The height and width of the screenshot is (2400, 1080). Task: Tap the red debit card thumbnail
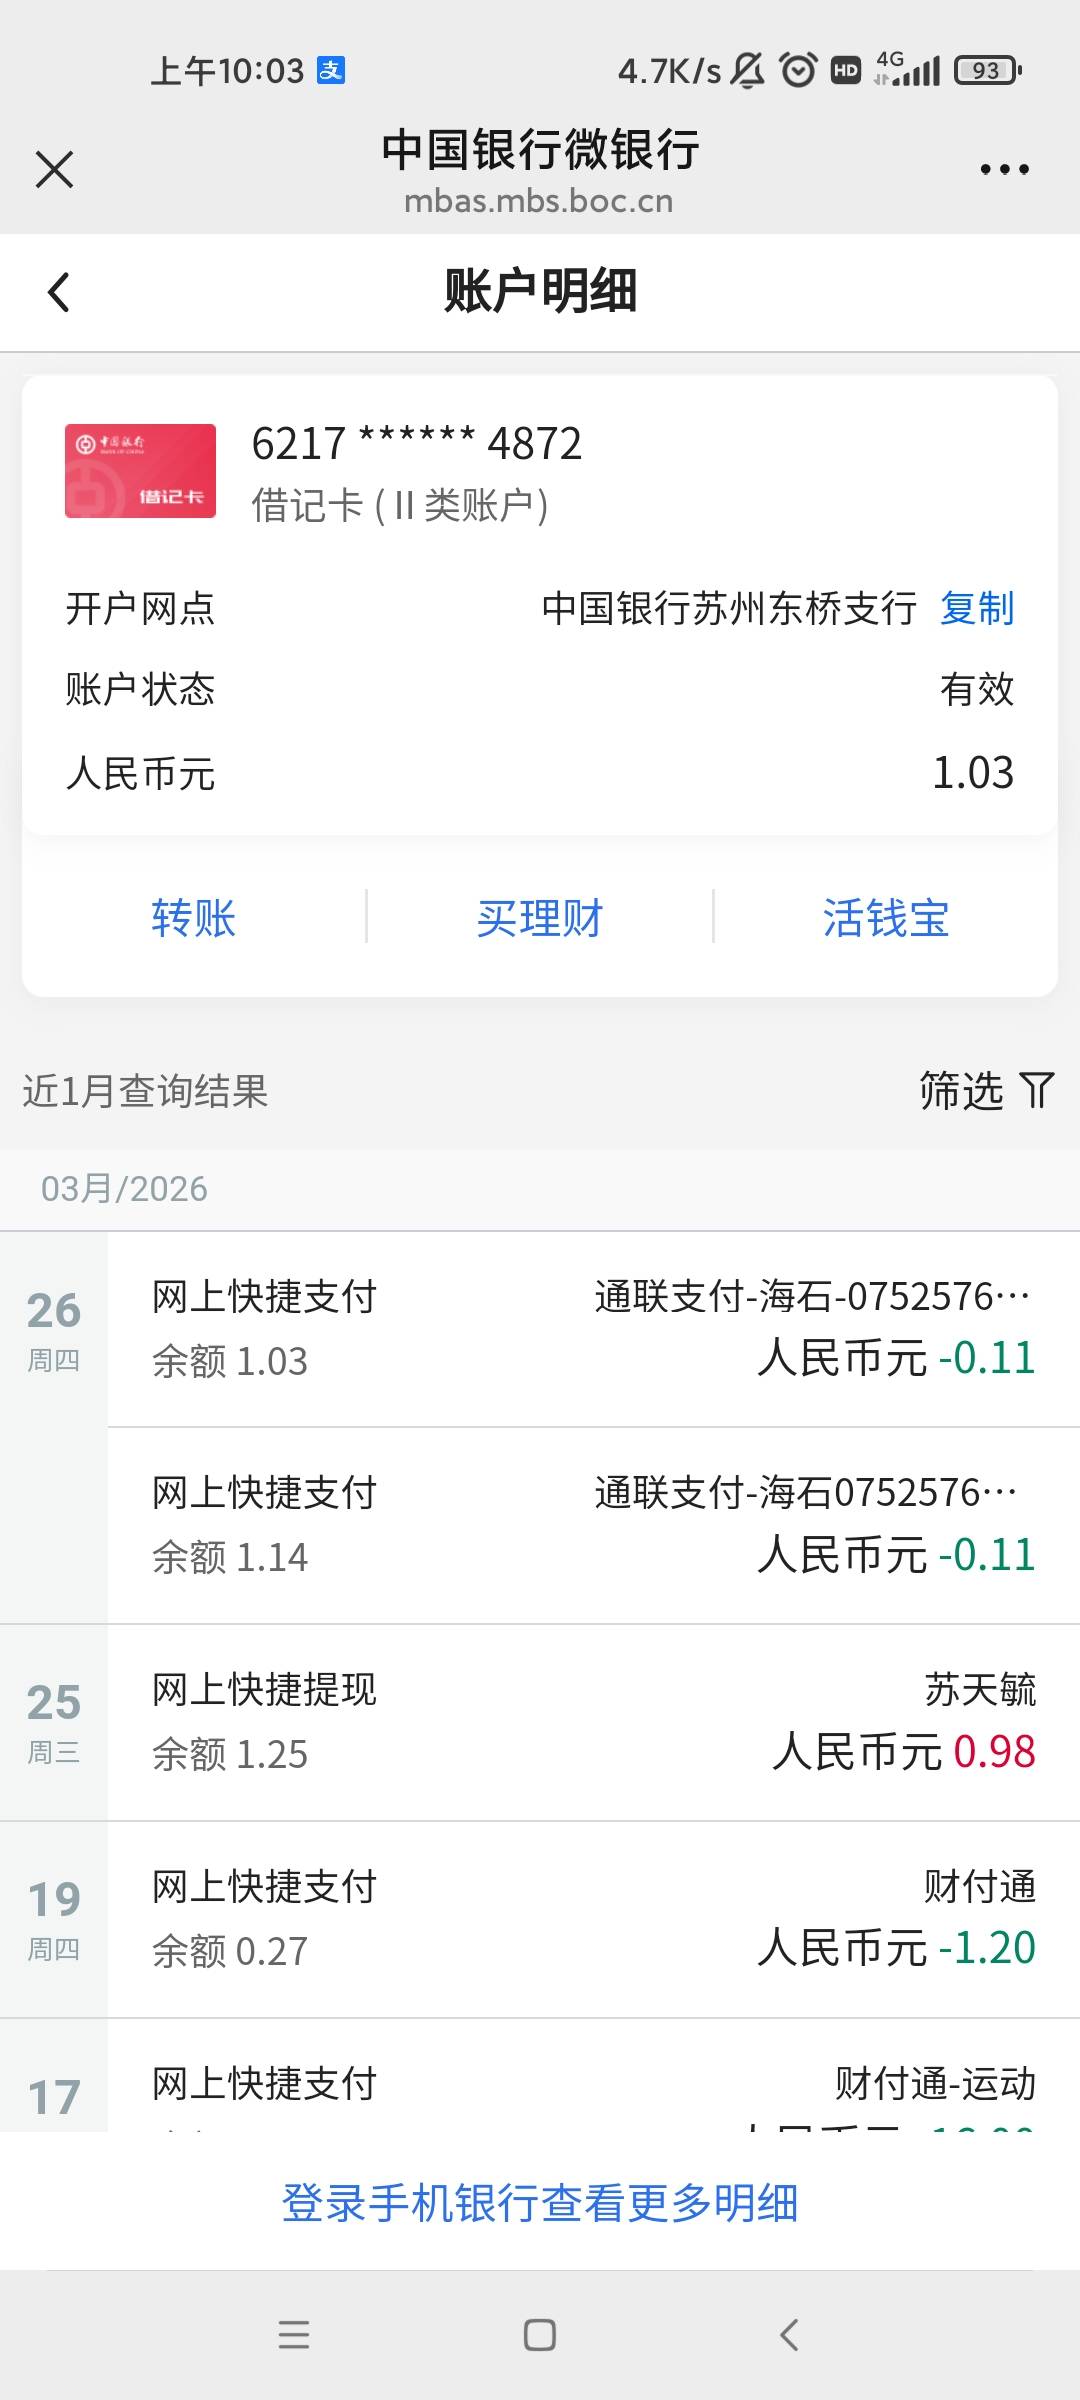click(x=140, y=471)
